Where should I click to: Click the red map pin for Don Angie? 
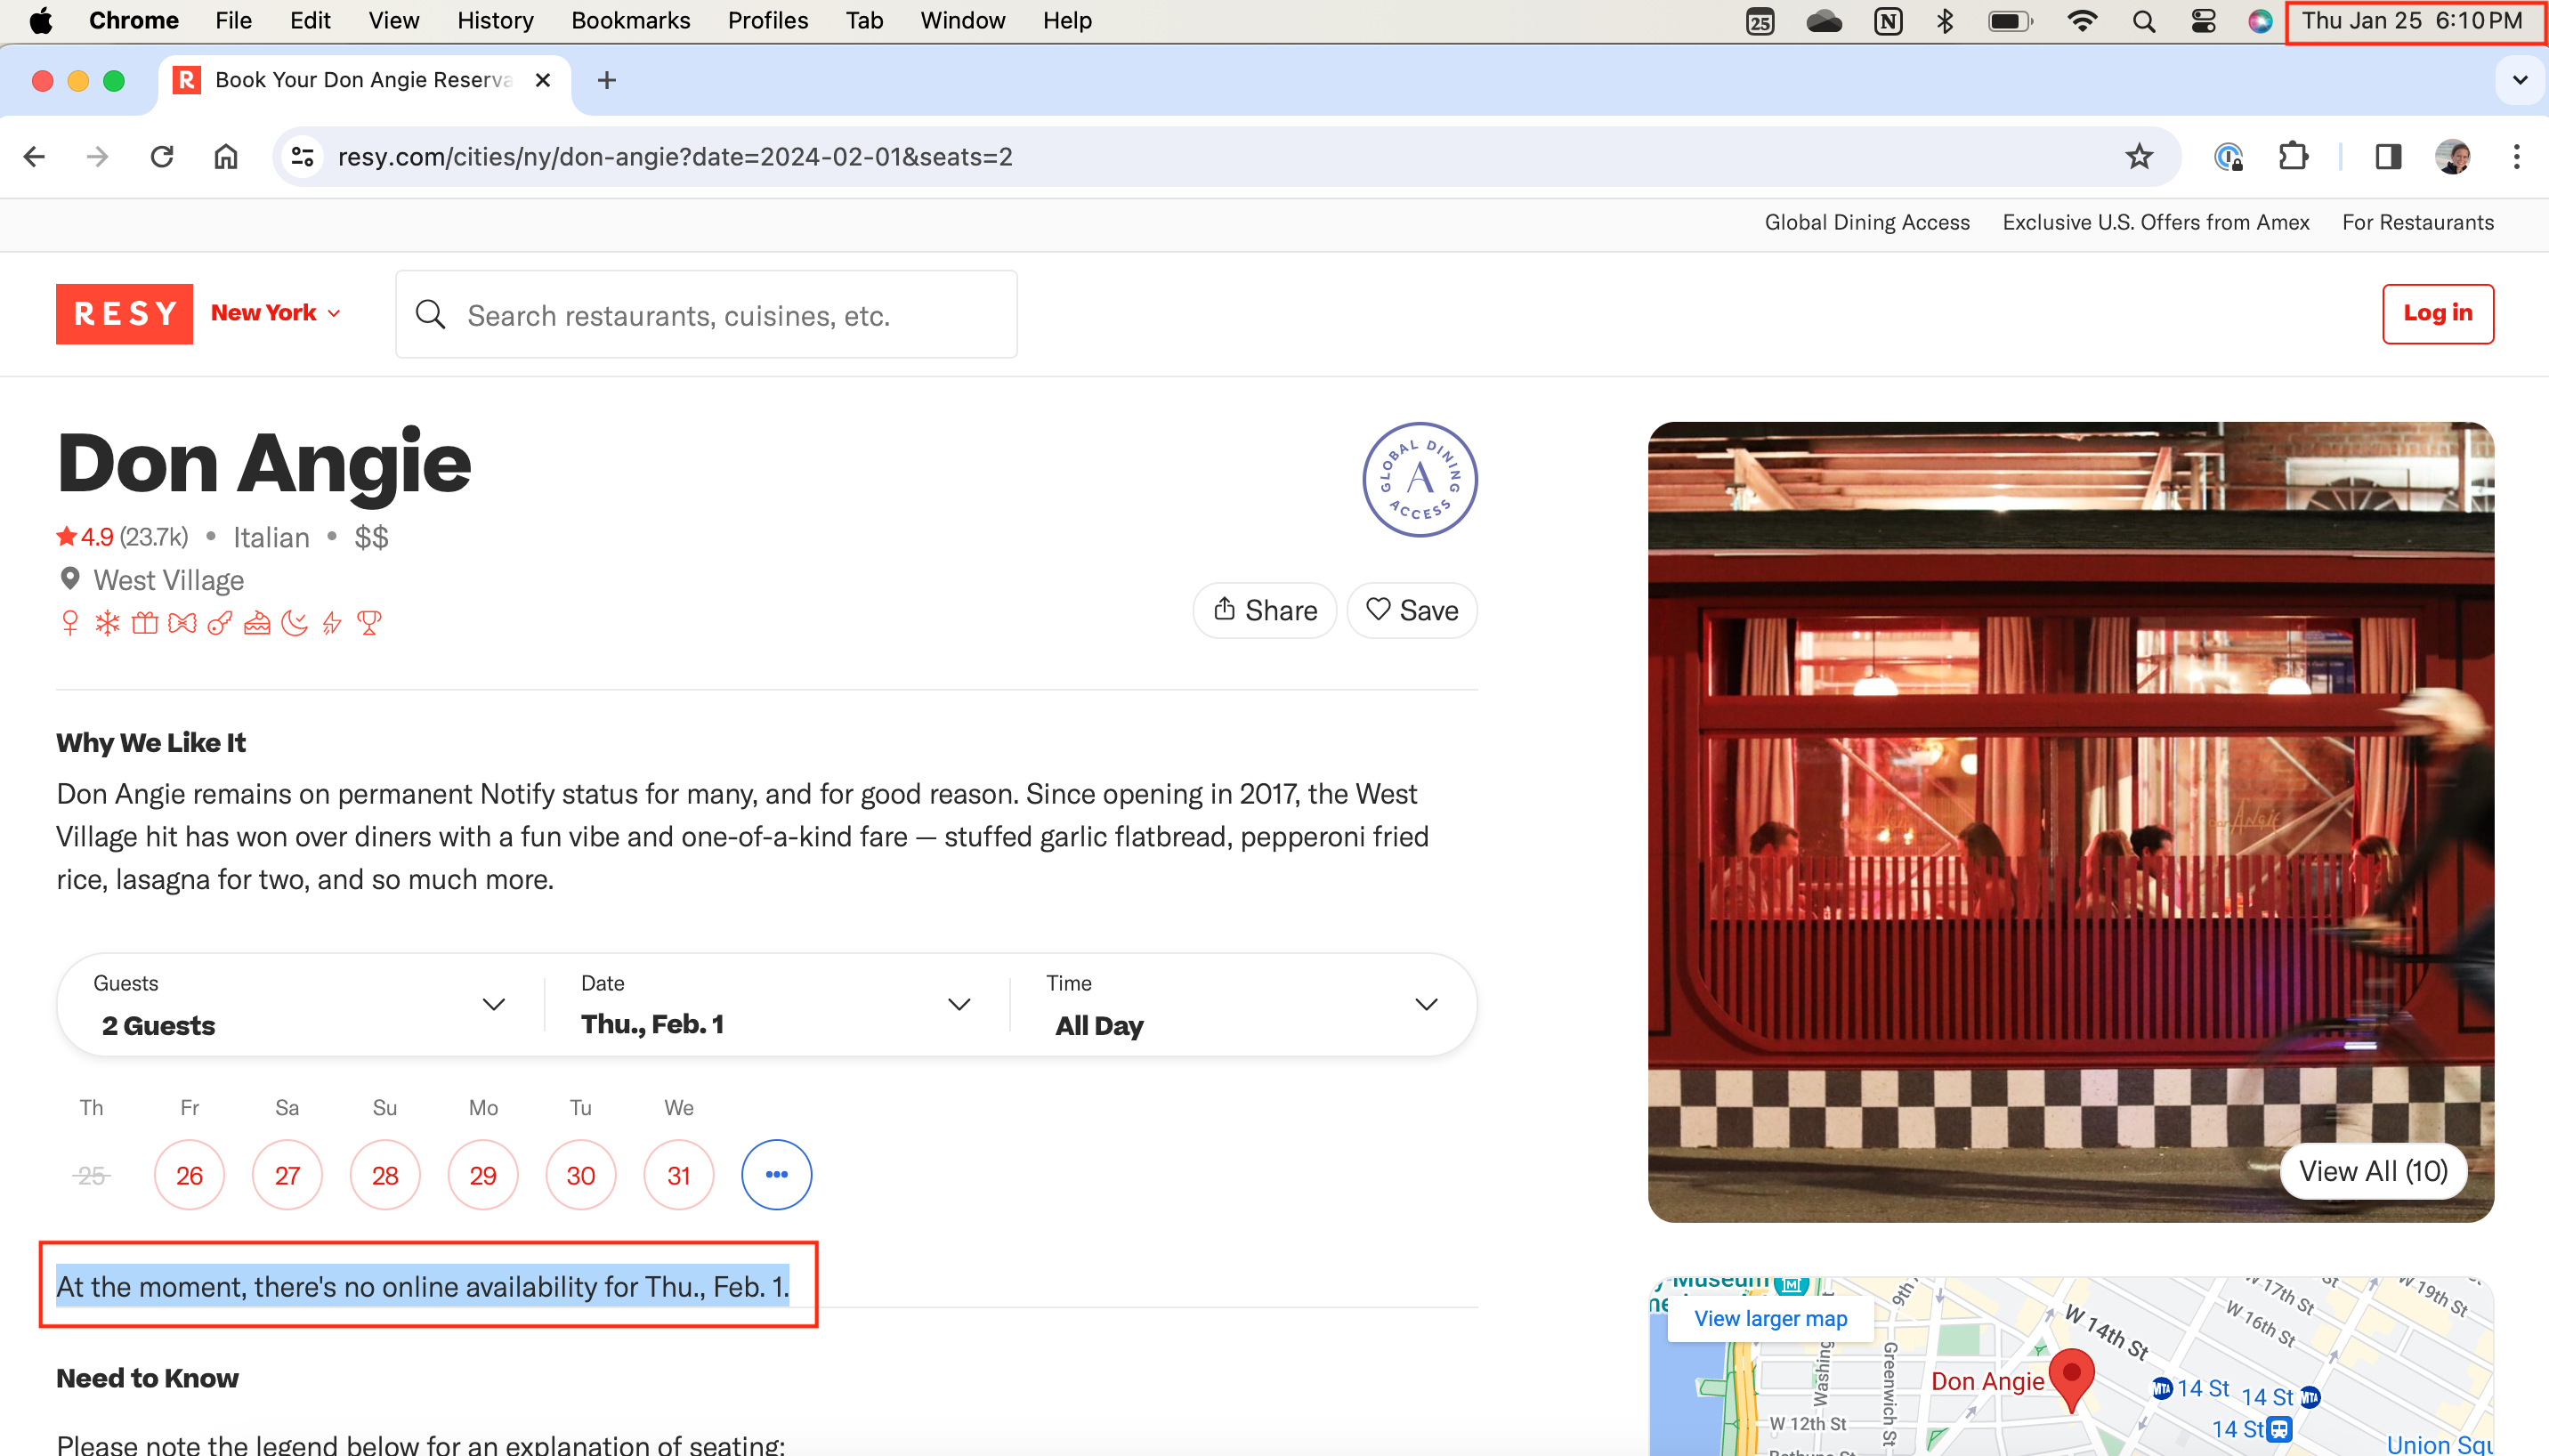click(2071, 1380)
